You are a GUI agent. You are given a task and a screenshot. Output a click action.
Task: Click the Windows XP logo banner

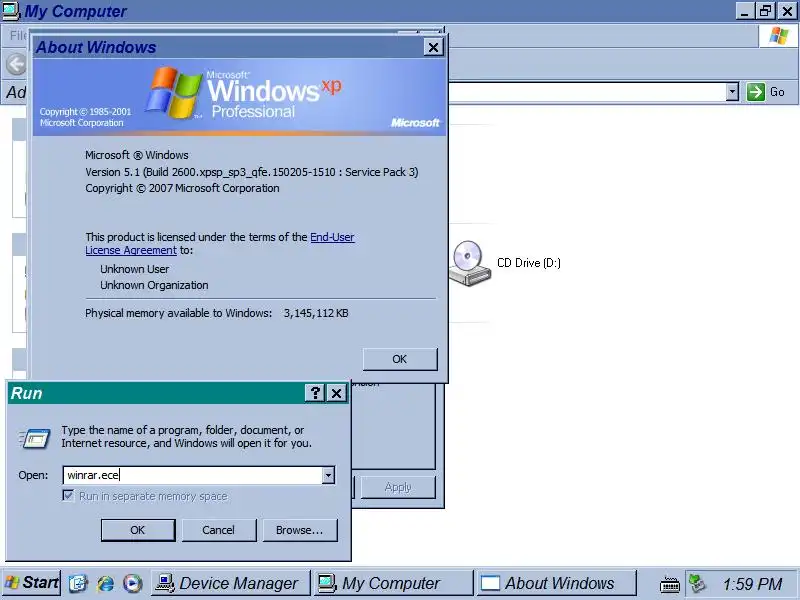click(239, 96)
